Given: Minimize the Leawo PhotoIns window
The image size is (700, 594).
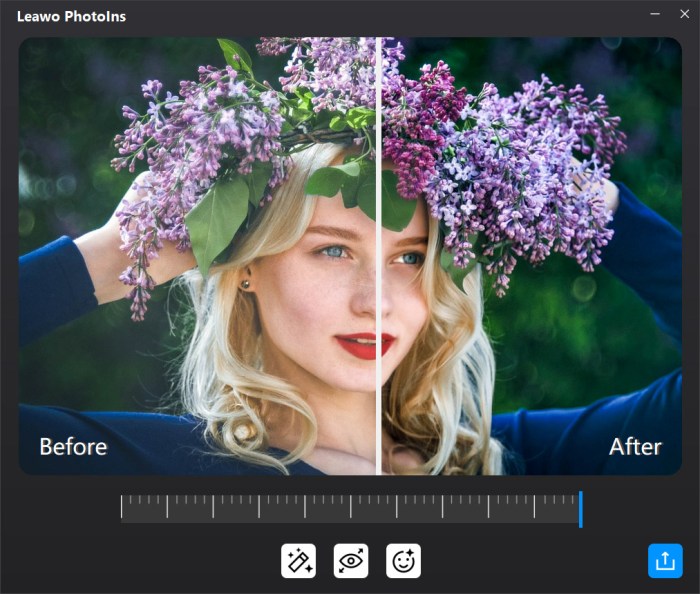Looking at the screenshot, I should (x=655, y=14).
